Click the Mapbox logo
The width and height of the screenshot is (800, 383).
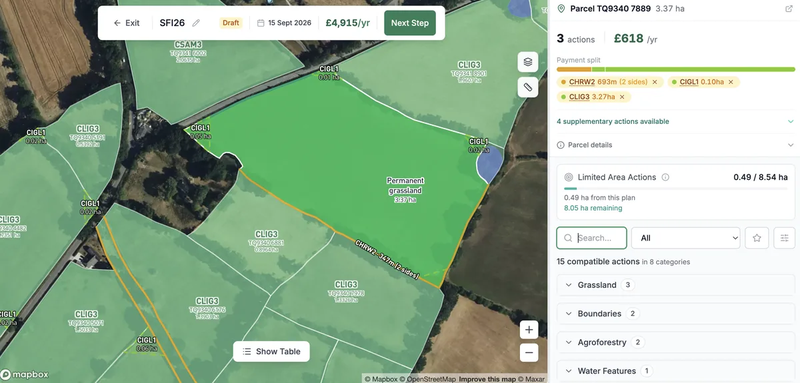coord(24,375)
